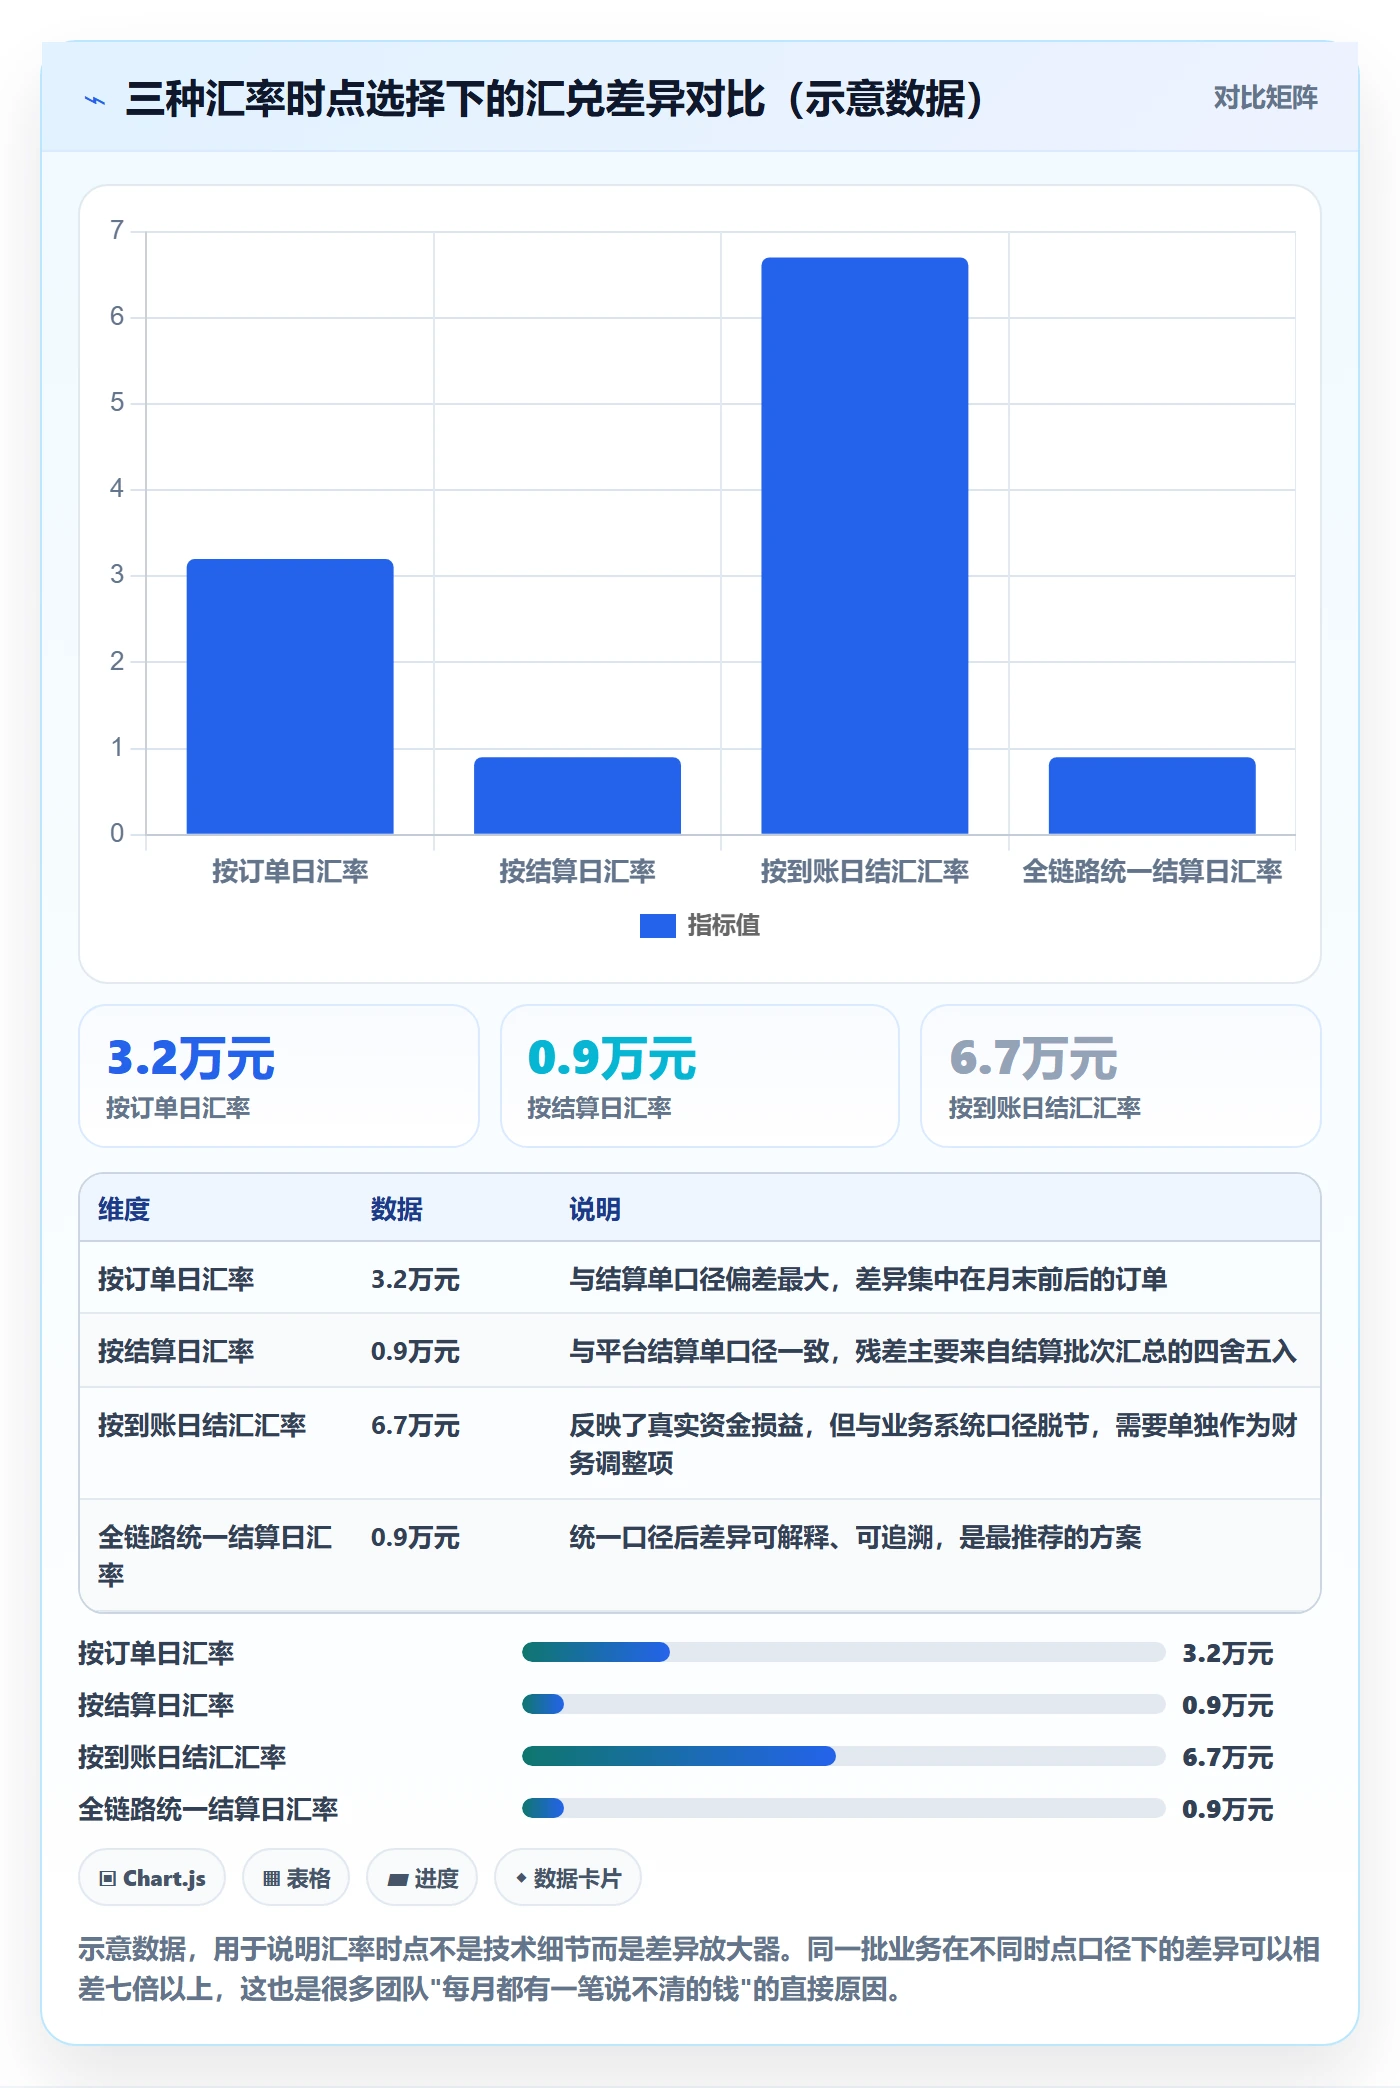Click the x-axis label 按到账日结汇汇率
Screen dimensions: 1400x2088
point(865,871)
